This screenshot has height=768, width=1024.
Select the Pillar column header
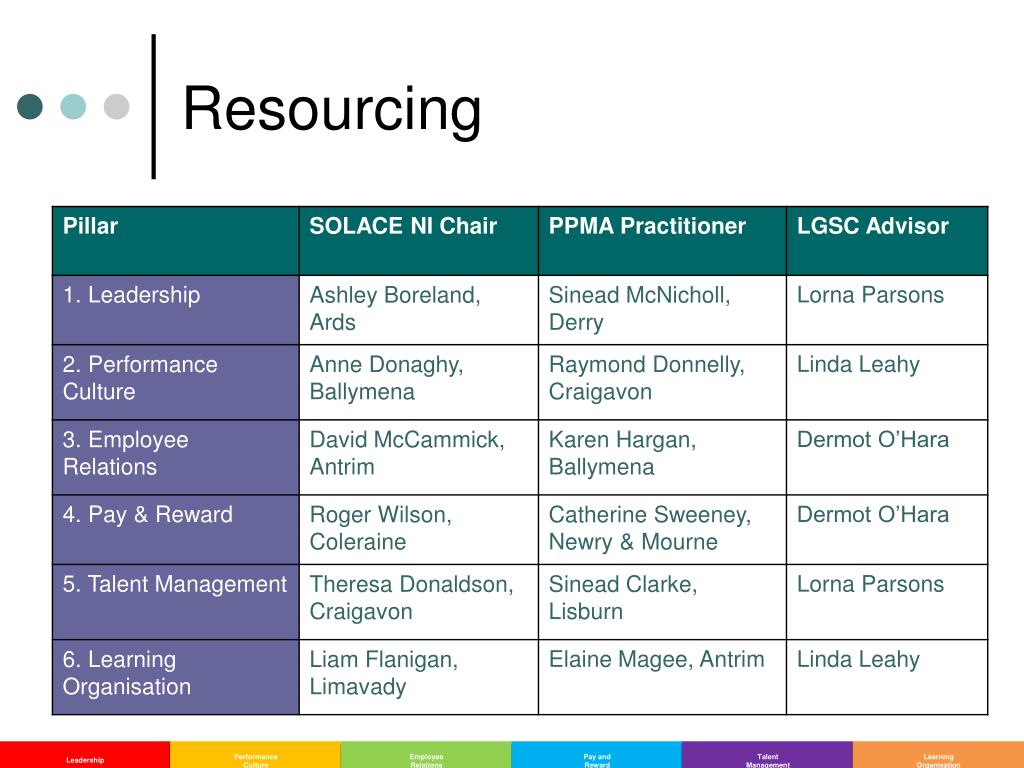click(176, 241)
